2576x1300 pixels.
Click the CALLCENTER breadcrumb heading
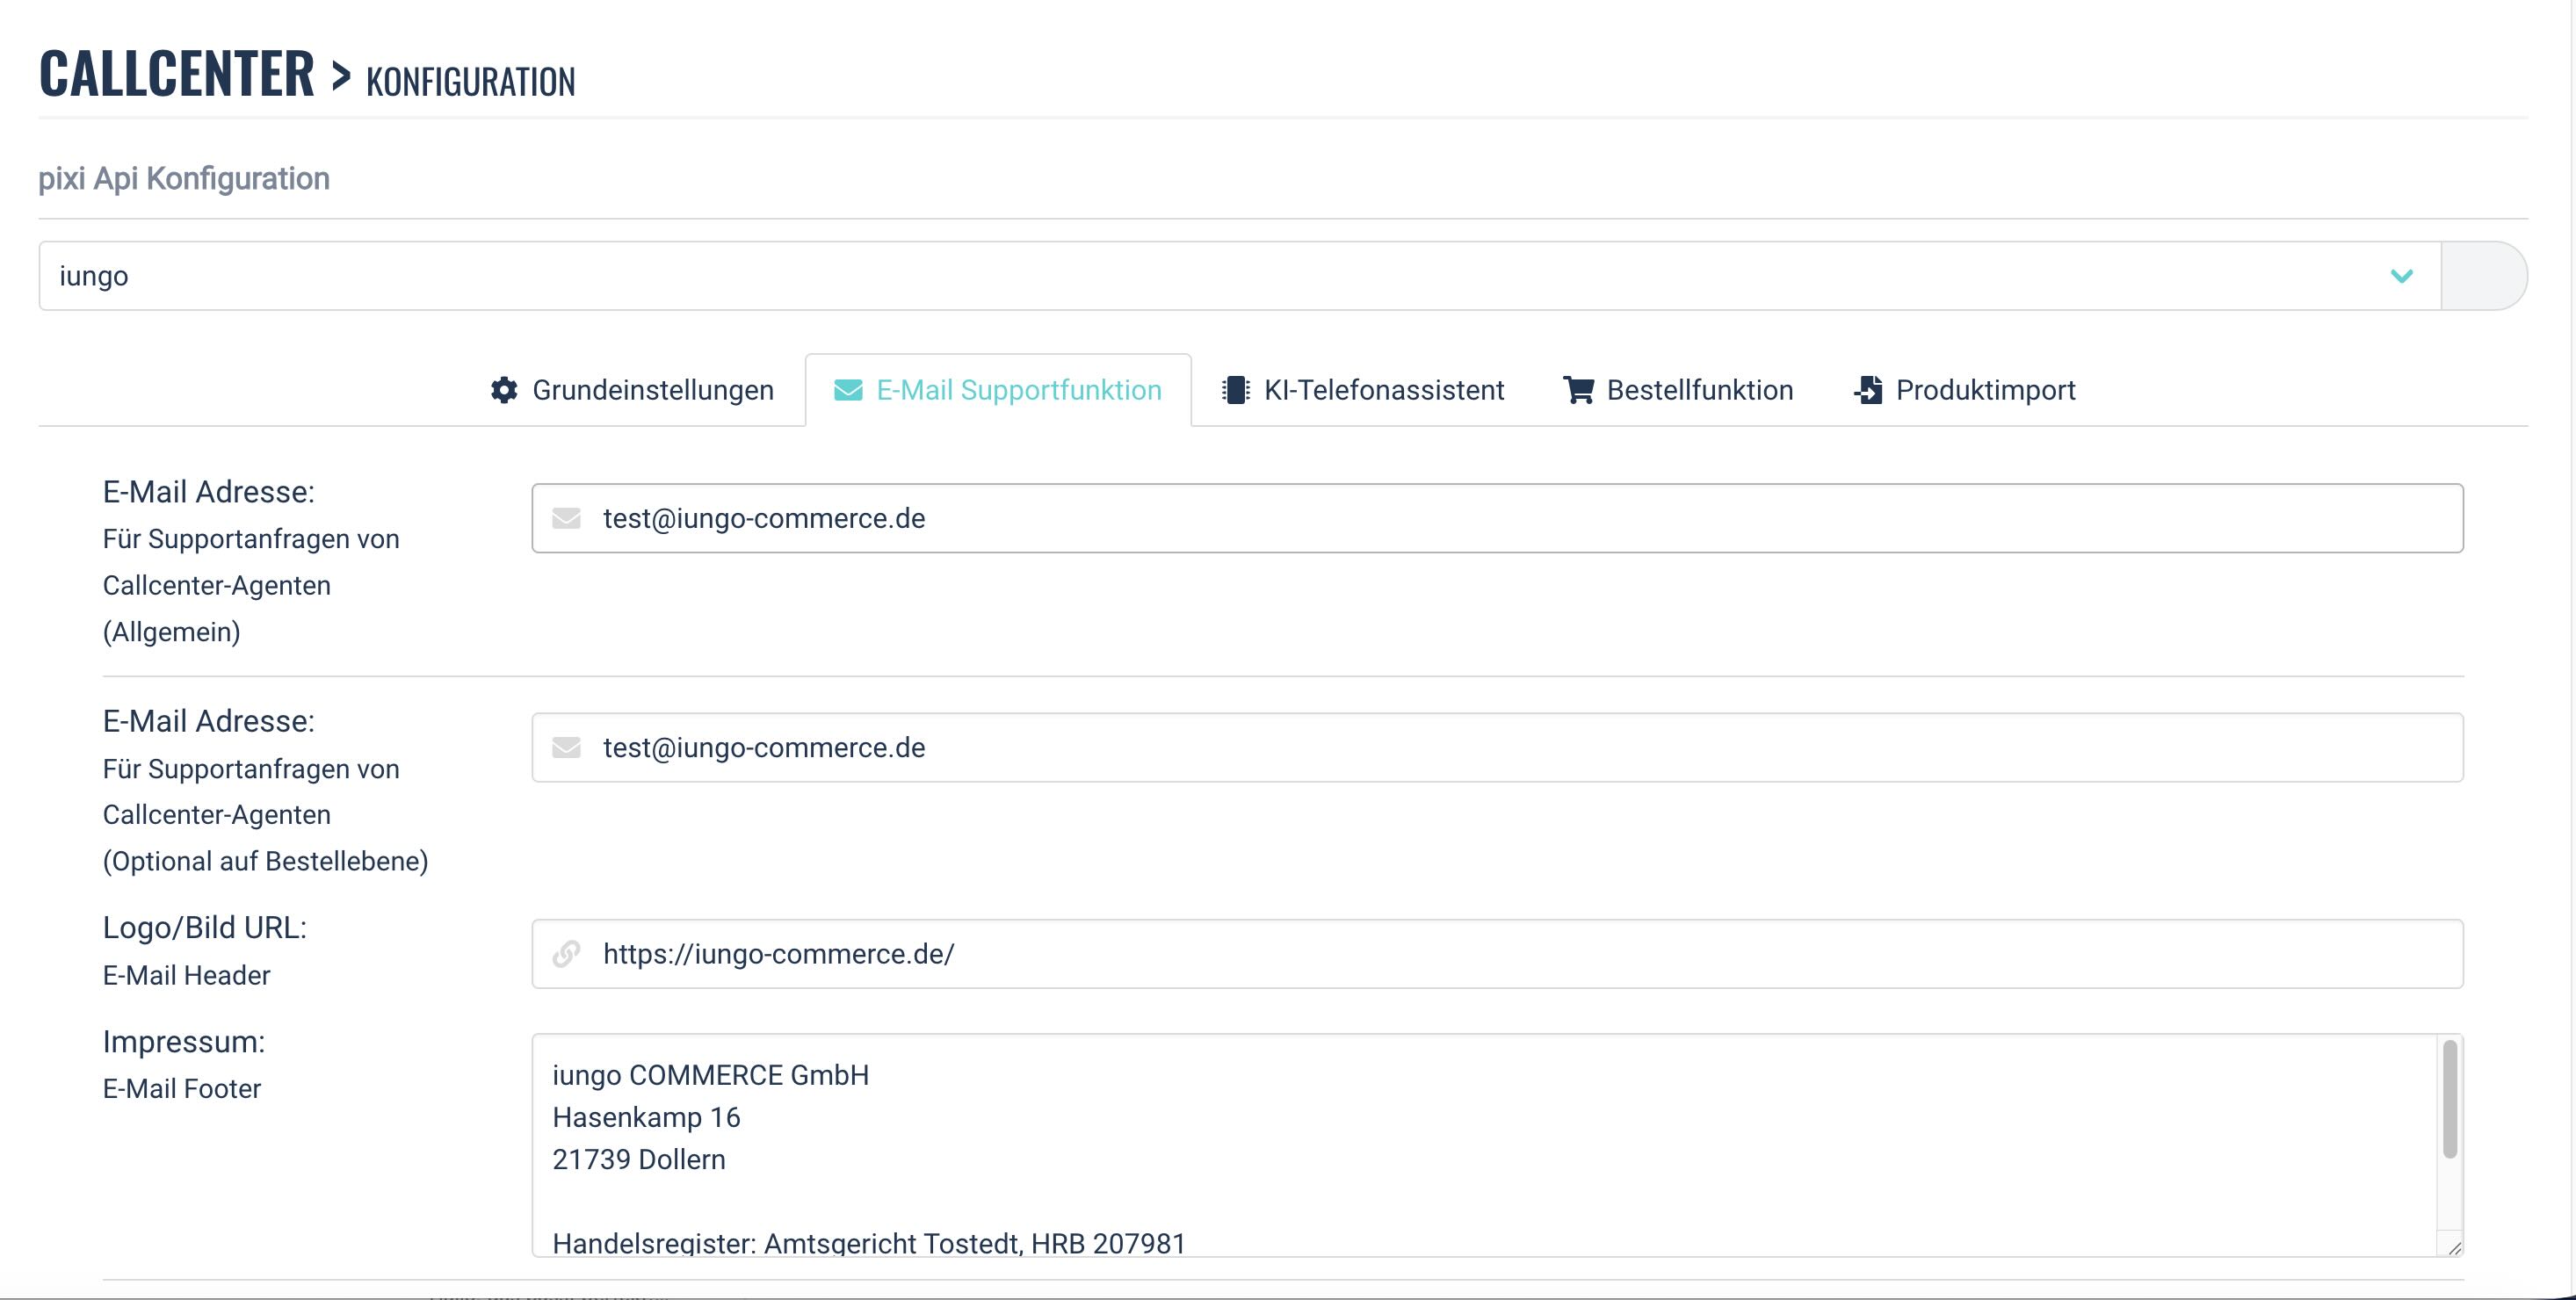coord(177,74)
